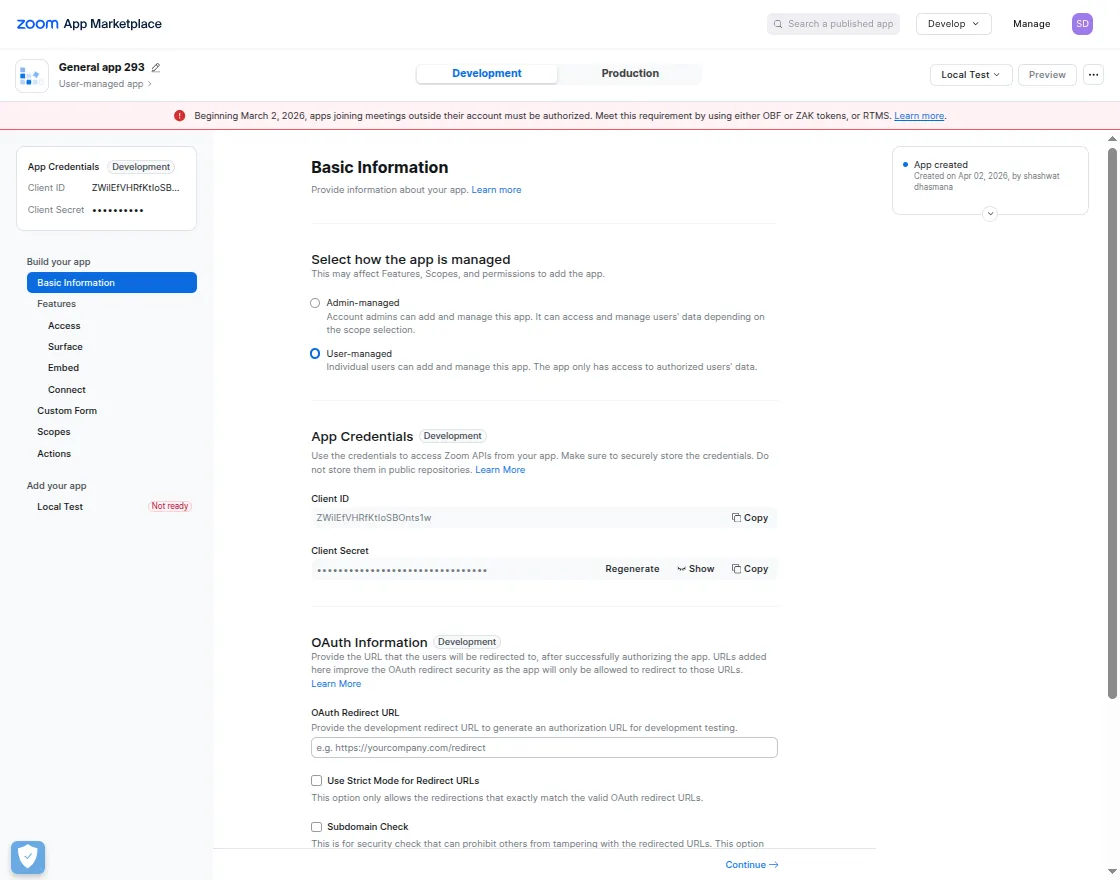
Task: Click the masked Client Secret in sidebar card
Action: click(118, 210)
